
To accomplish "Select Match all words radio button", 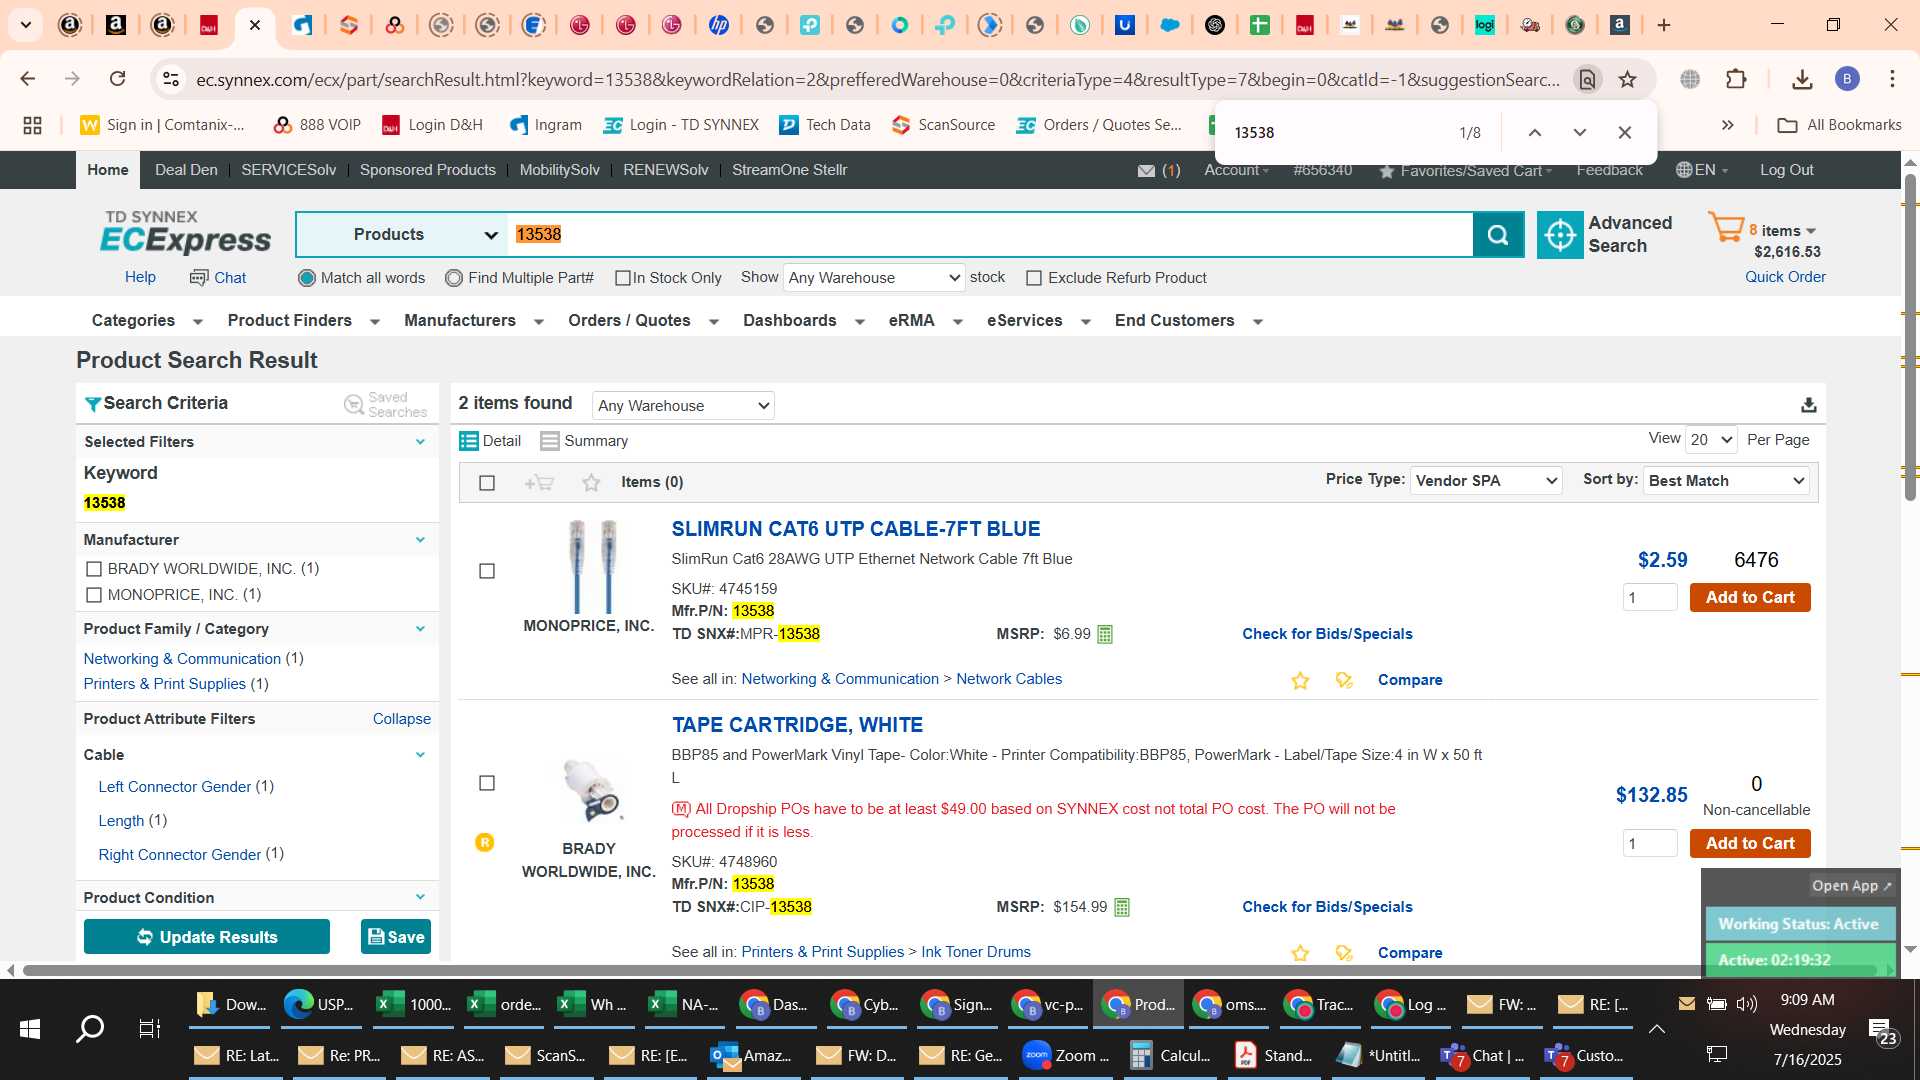I will (x=307, y=278).
